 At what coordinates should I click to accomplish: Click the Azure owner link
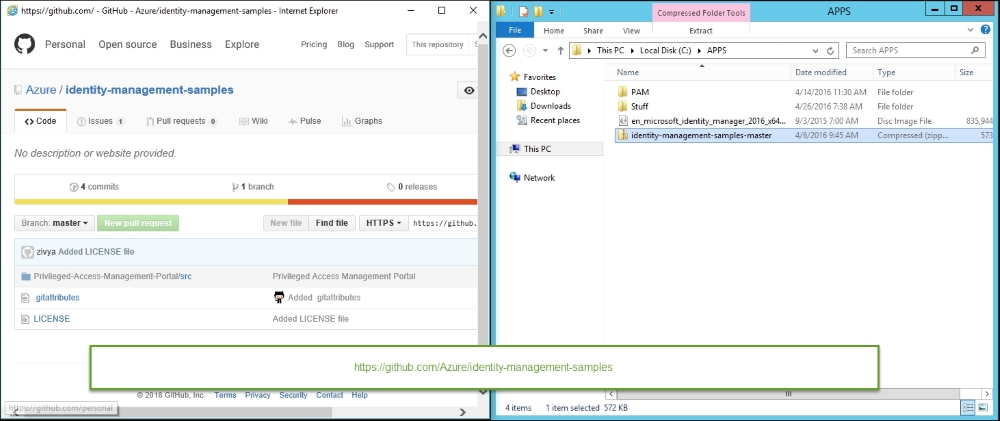[x=41, y=90]
